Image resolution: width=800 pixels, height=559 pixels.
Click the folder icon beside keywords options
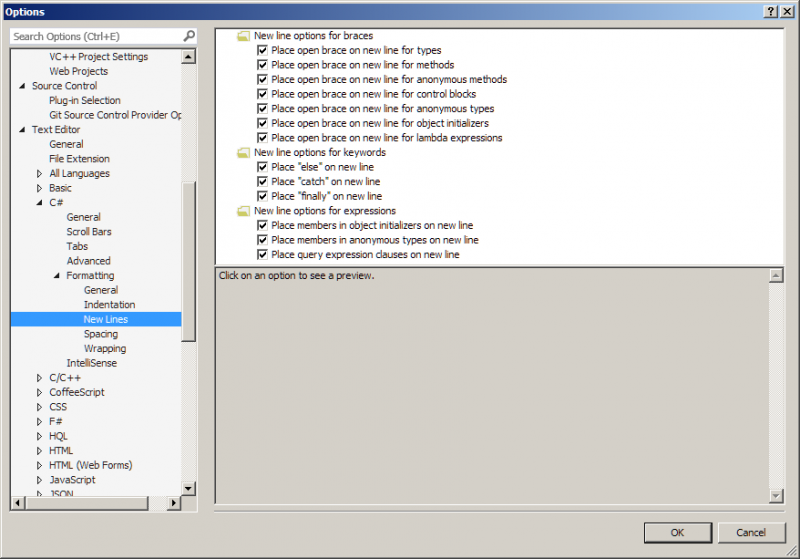243,153
